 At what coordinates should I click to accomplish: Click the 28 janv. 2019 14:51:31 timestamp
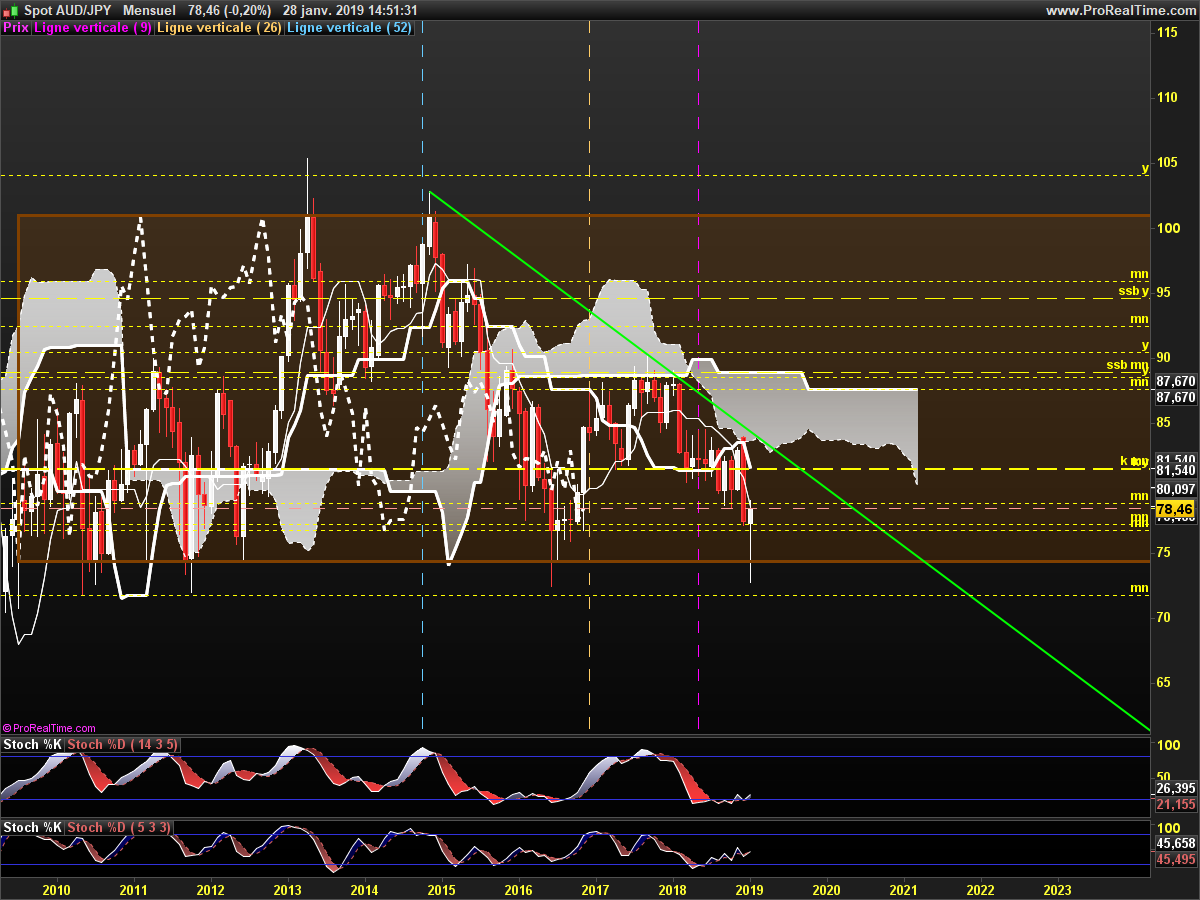pyautogui.click(x=350, y=10)
